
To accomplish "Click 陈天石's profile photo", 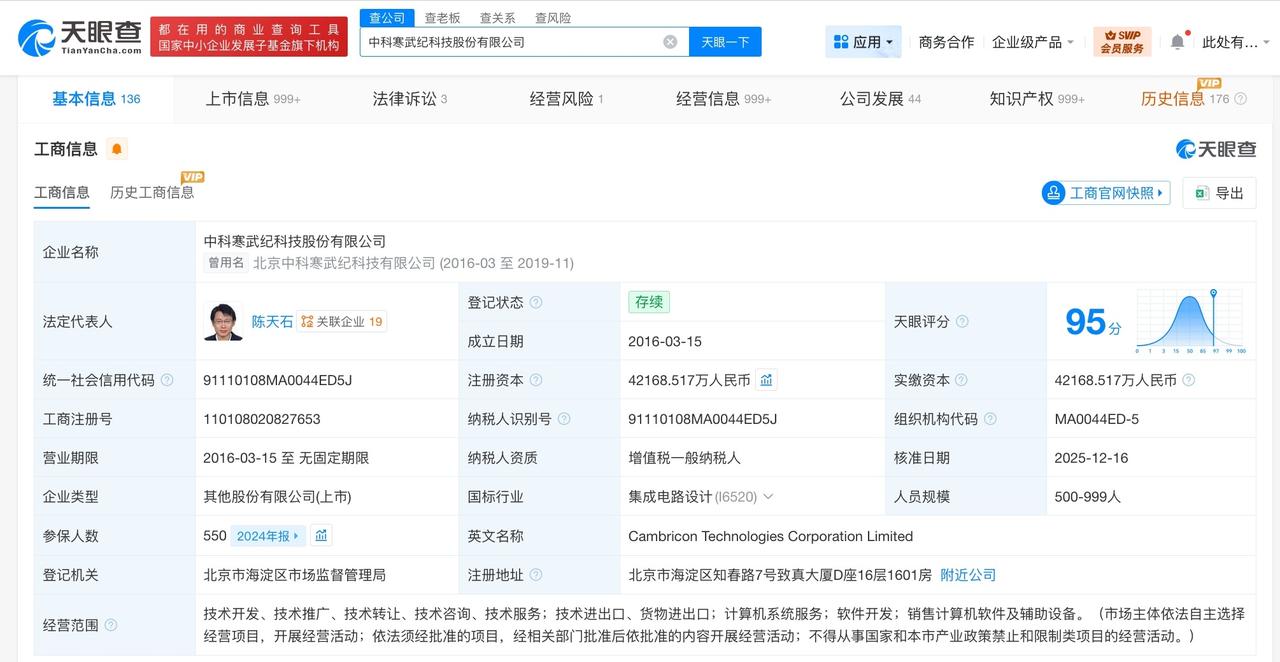I will point(222,321).
